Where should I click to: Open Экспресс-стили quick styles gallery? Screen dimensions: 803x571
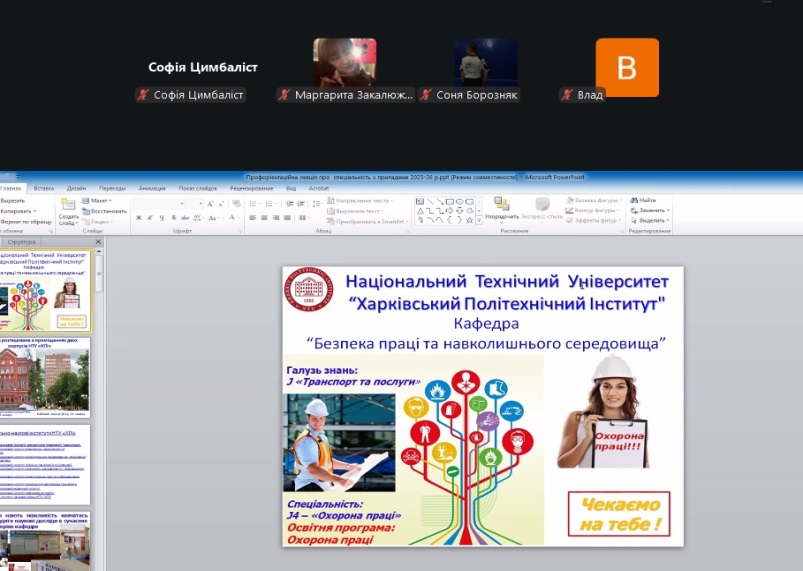tap(542, 209)
